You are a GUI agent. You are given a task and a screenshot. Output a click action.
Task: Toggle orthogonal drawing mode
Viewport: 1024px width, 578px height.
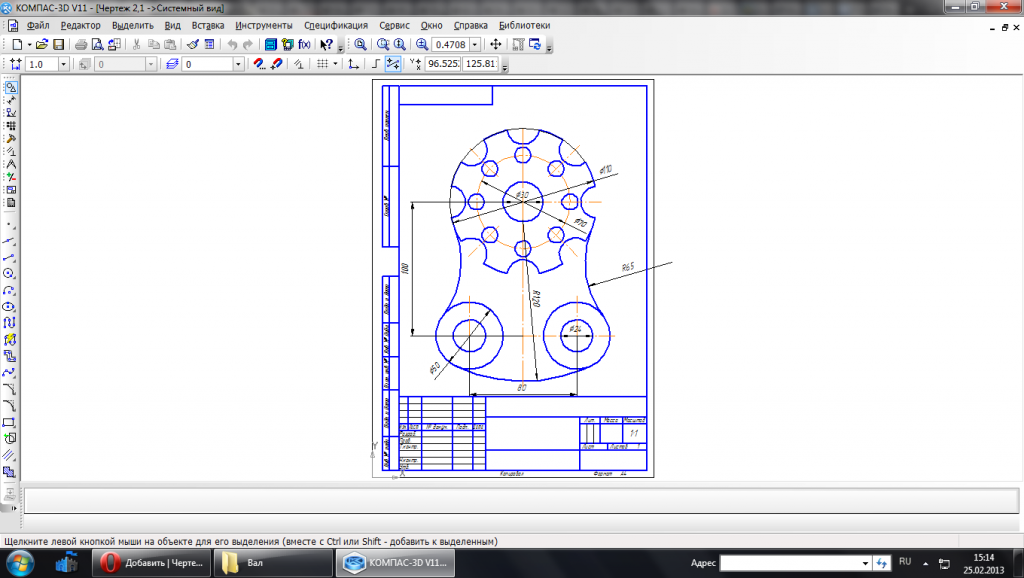click(x=376, y=64)
